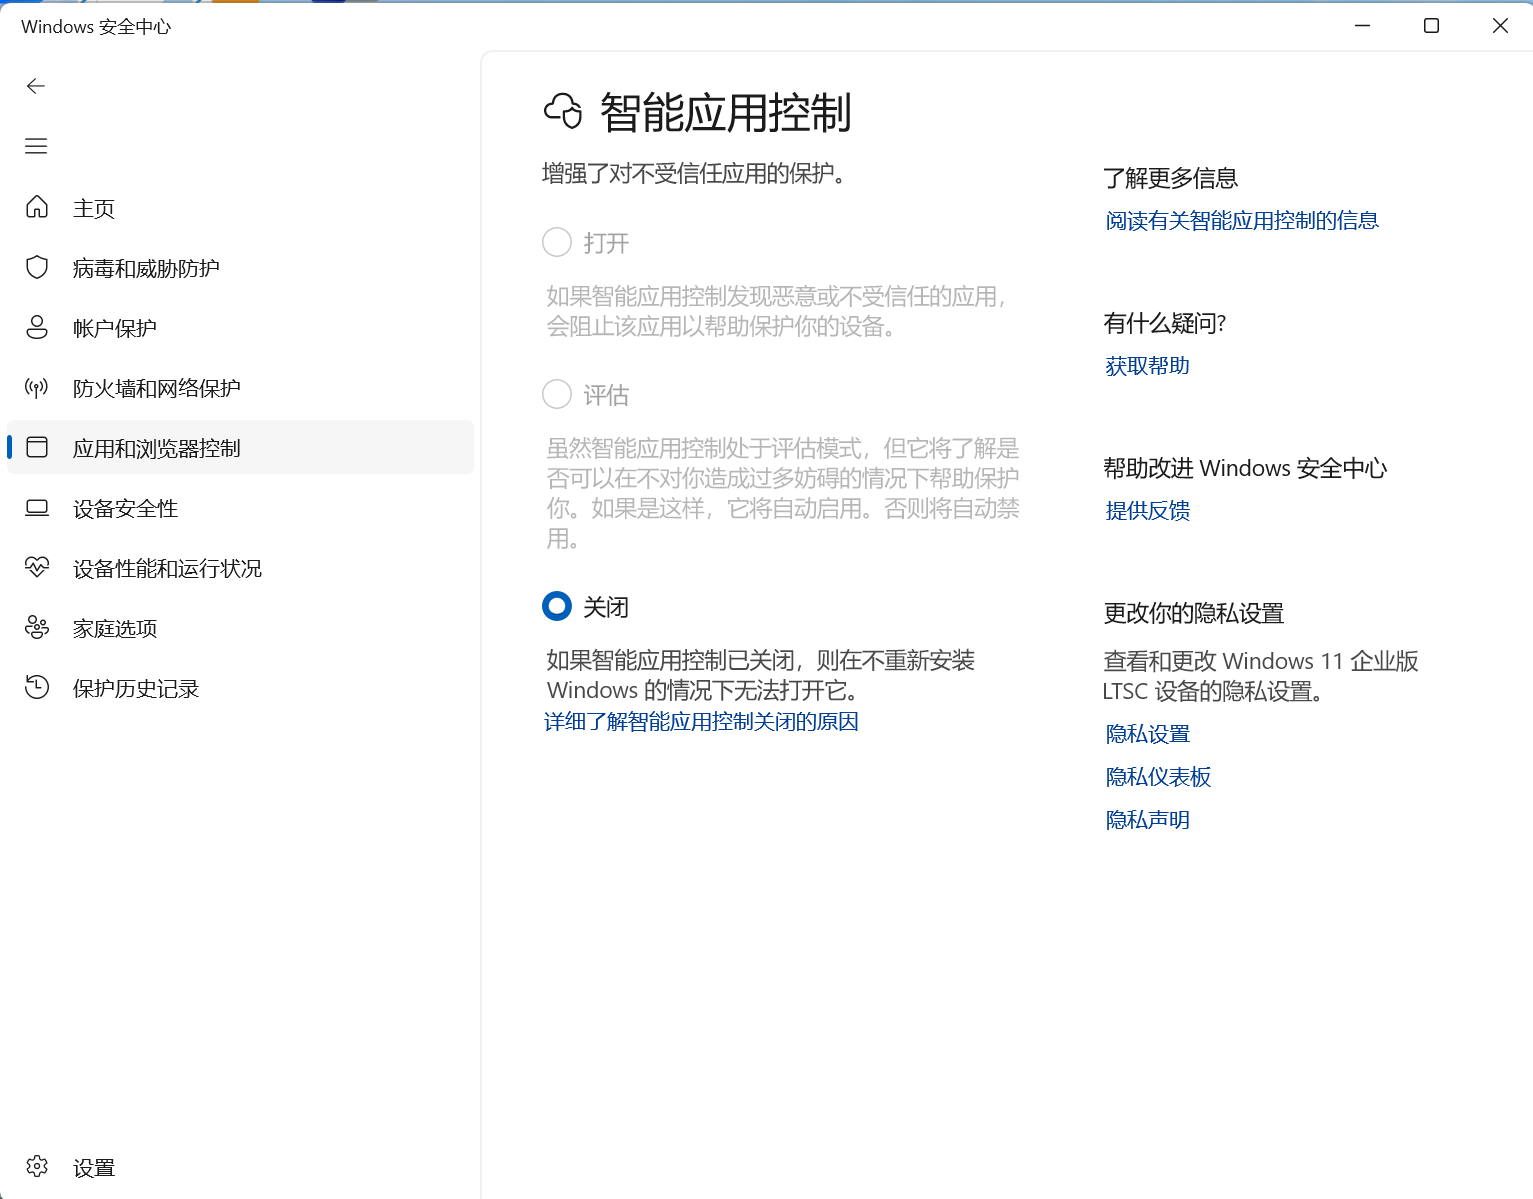1533x1199 pixels.
Task: Select the 评估 radio option
Action: coord(557,394)
